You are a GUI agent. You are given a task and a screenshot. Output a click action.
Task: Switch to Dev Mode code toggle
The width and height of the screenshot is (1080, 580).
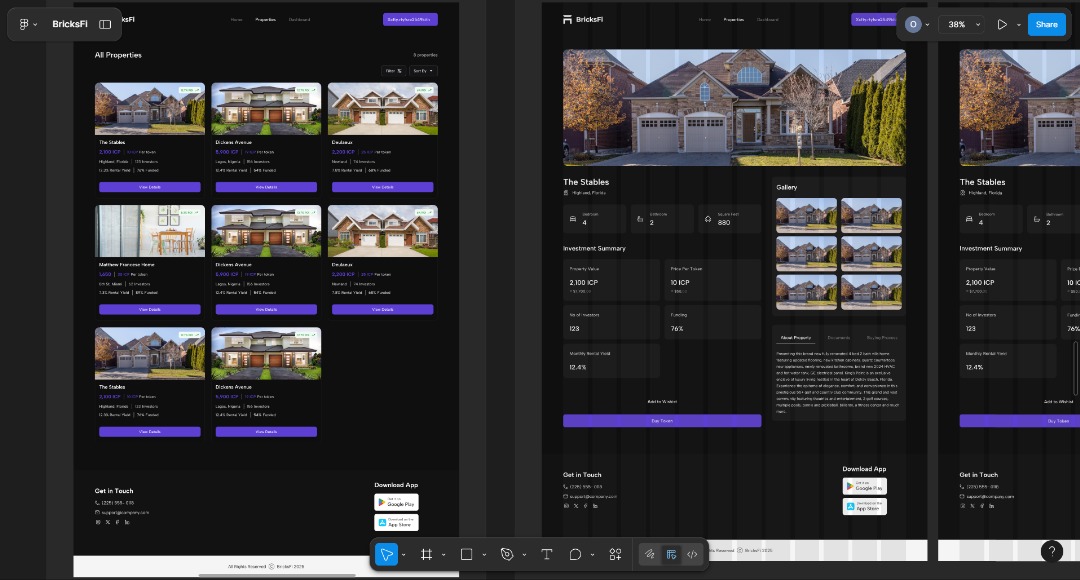(692, 555)
